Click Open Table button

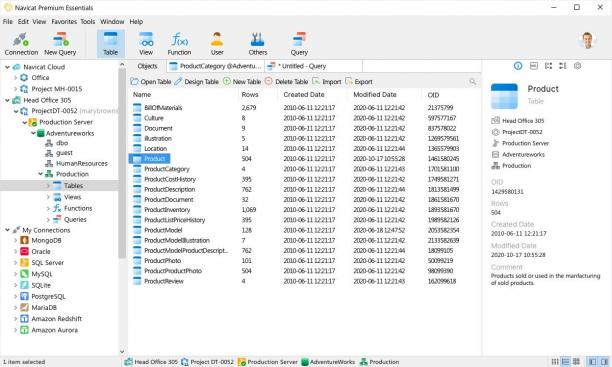click(x=151, y=82)
